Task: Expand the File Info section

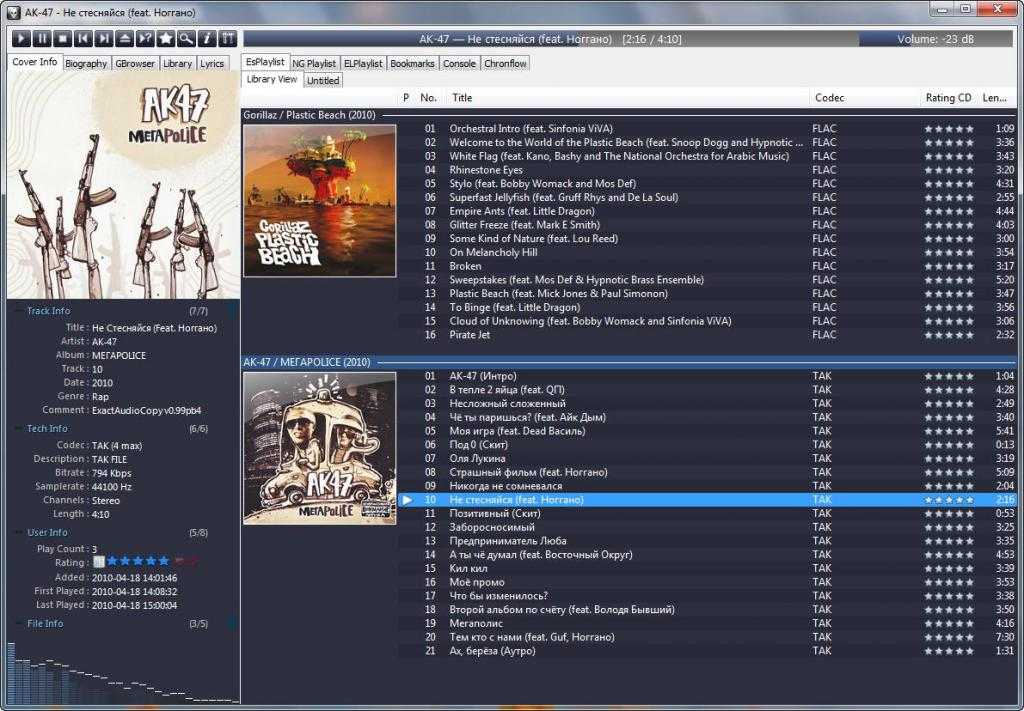Action: (44, 624)
